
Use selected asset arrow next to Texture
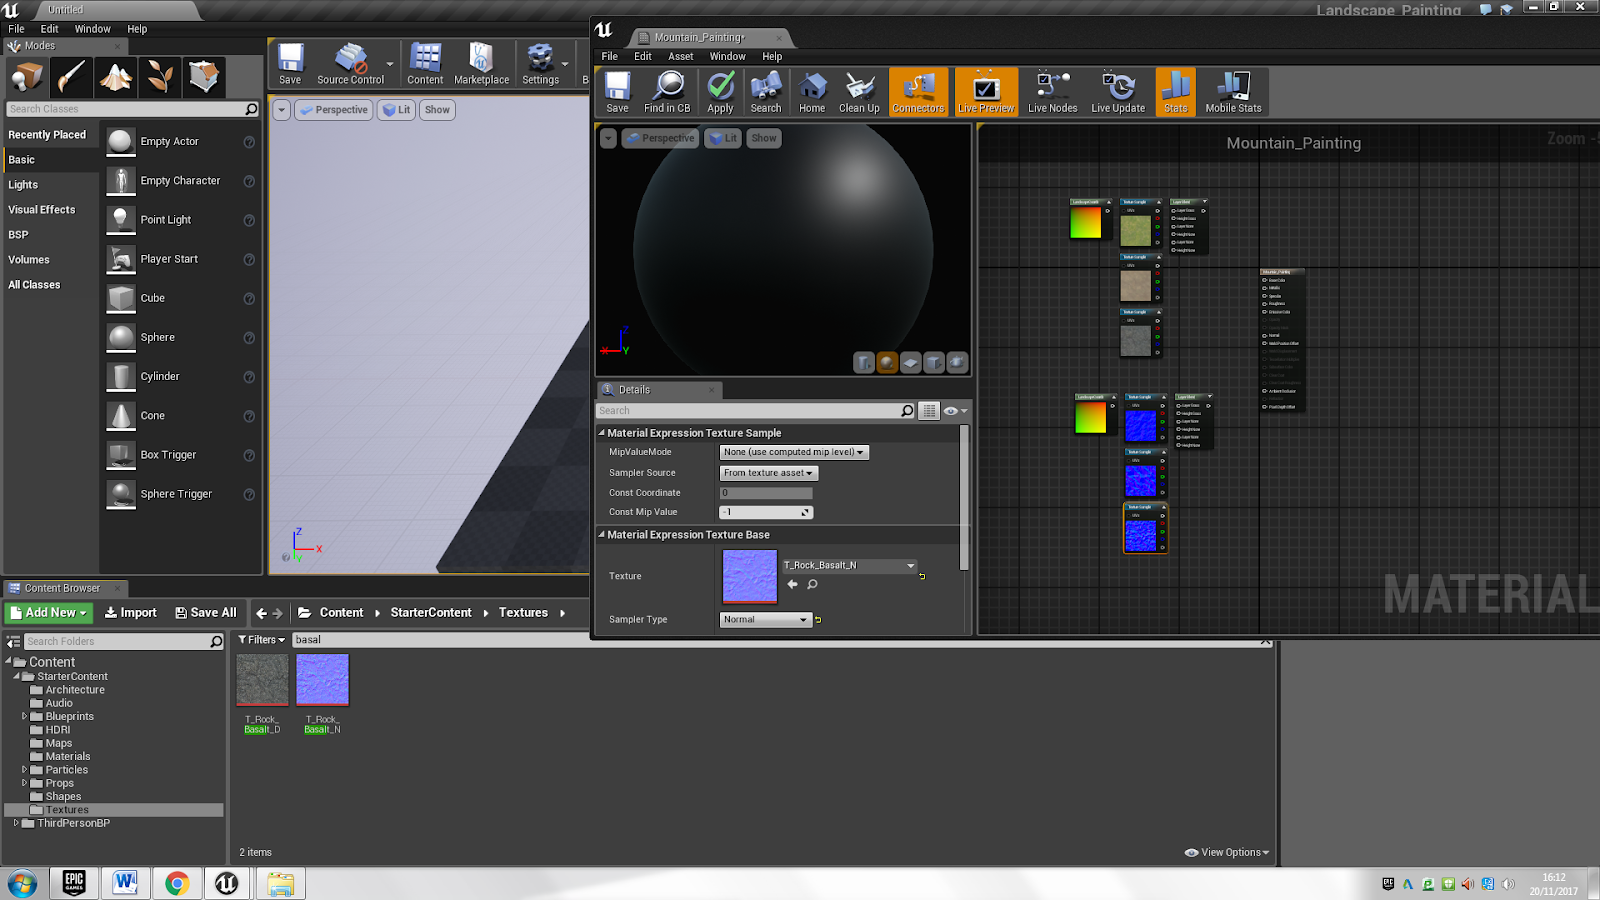pyautogui.click(x=793, y=584)
